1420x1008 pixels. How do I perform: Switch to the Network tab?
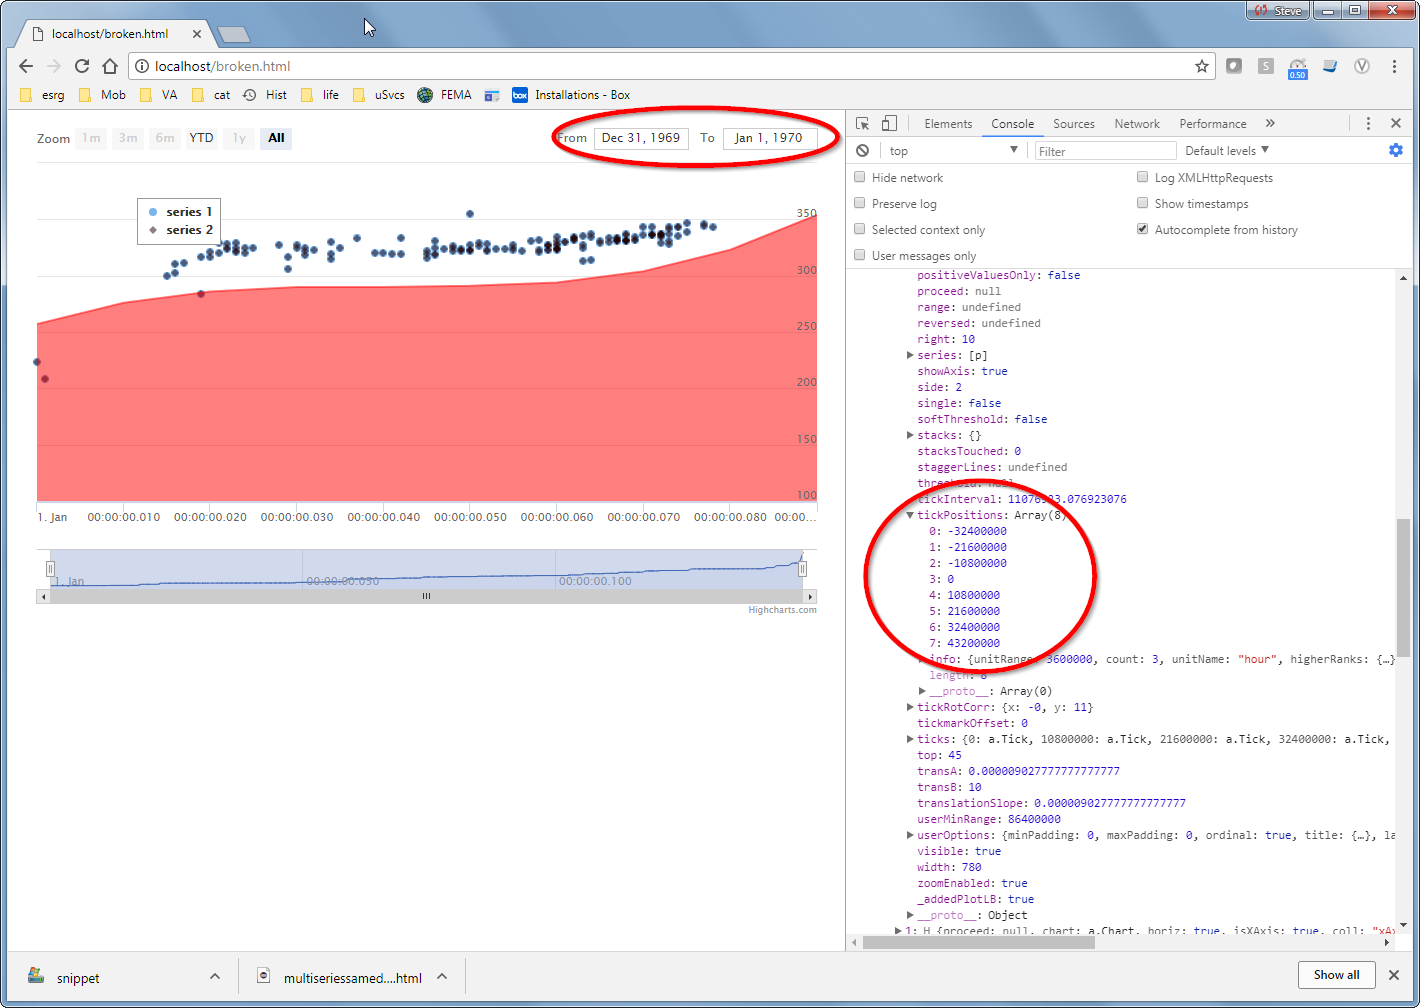[x=1137, y=124]
